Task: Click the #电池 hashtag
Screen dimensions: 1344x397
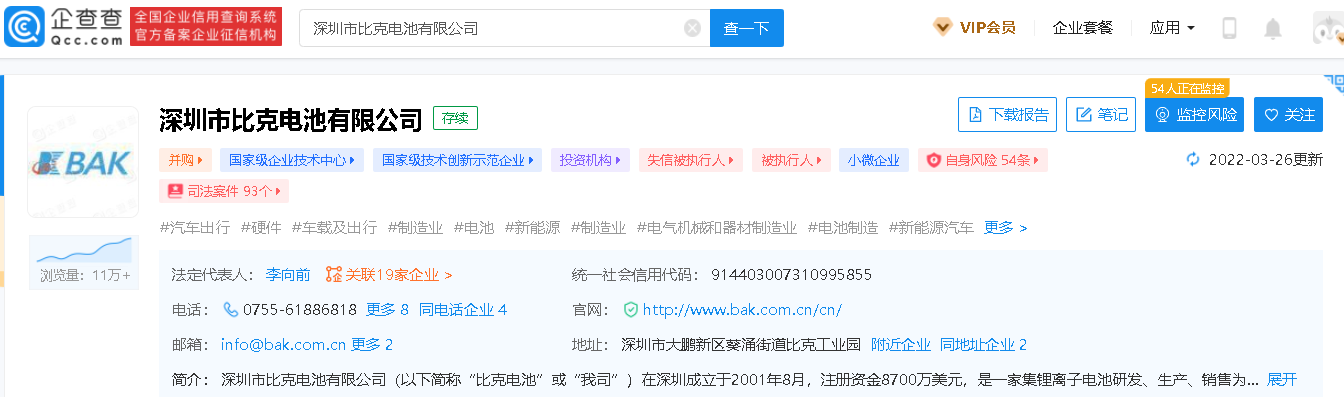Action: click(x=473, y=227)
